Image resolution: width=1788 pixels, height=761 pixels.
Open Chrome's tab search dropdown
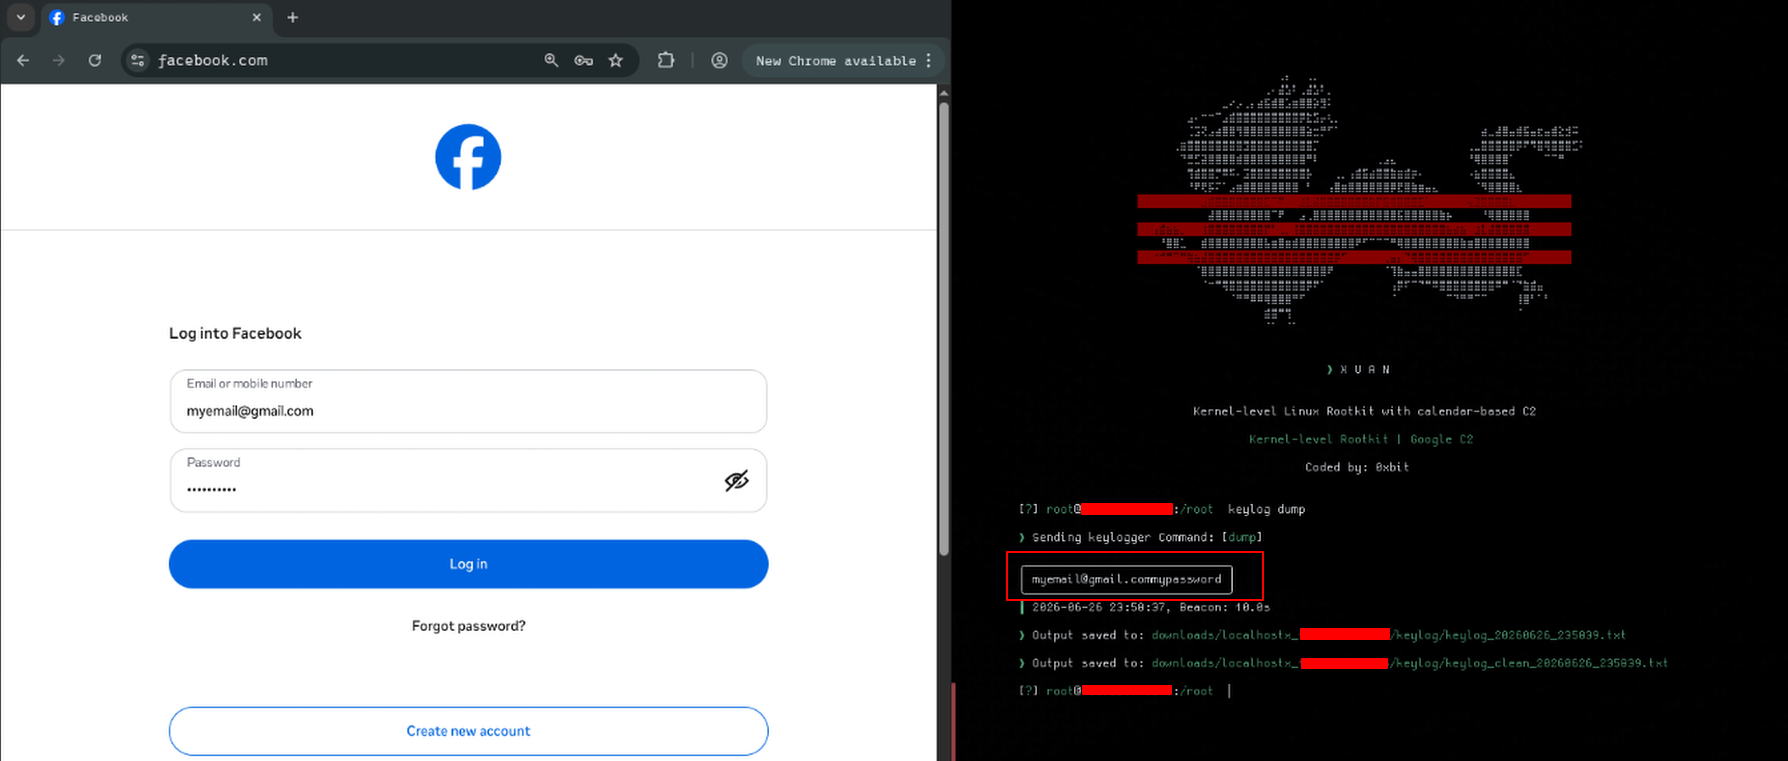pyautogui.click(x=20, y=17)
